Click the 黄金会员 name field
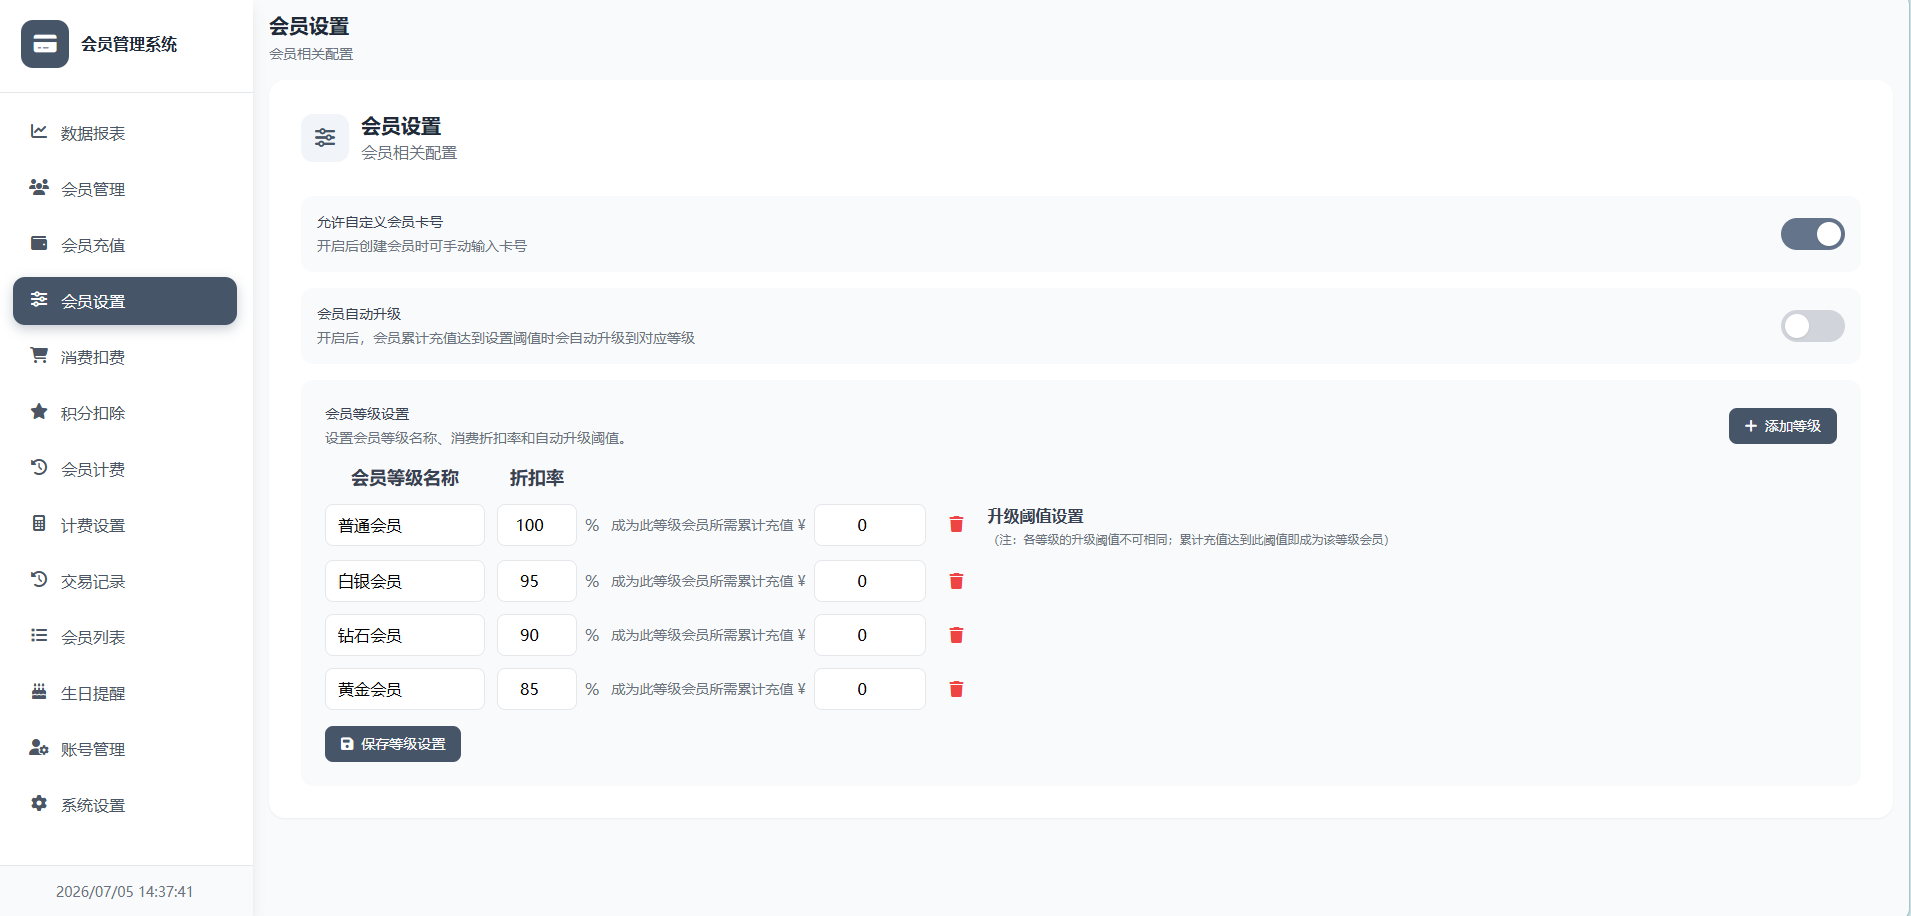 pos(405,689)
